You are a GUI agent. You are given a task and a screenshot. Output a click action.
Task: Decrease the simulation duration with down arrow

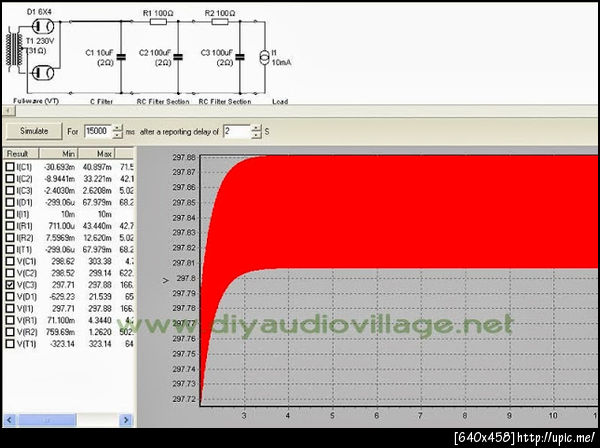tap(118, 135)
